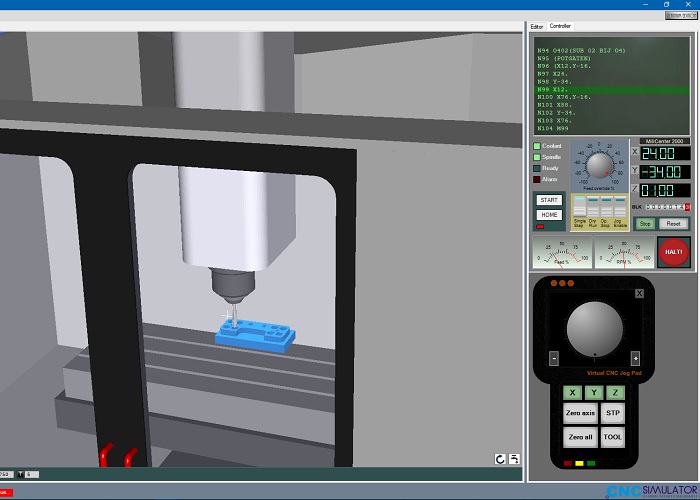Enable the Jog Enable switch
Screen dimensions: 700x500
(620, 207)
